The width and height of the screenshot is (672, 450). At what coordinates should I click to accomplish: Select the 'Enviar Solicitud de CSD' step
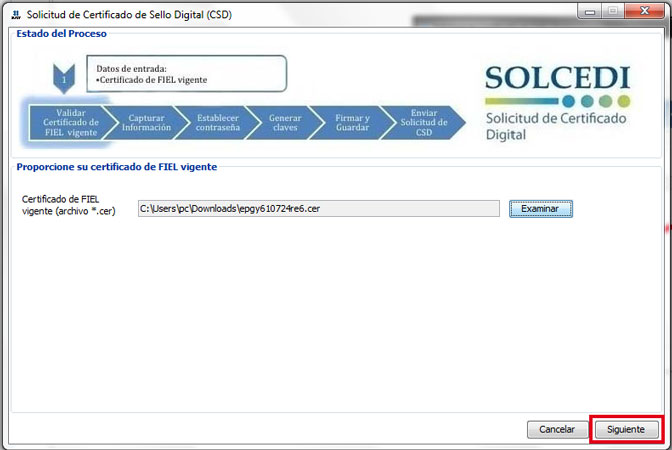click(423, 122)
